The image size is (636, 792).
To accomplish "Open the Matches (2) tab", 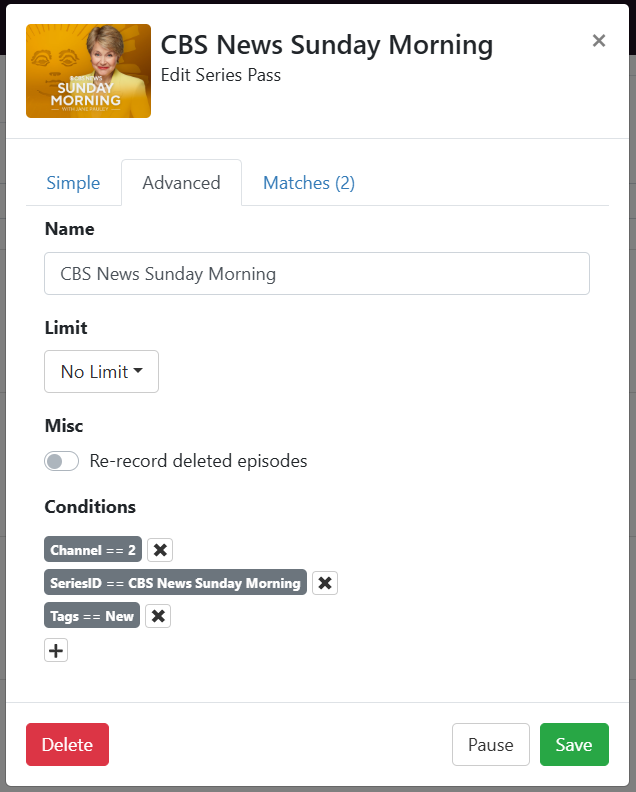I will pyautogui.click(x=308, y=183).
